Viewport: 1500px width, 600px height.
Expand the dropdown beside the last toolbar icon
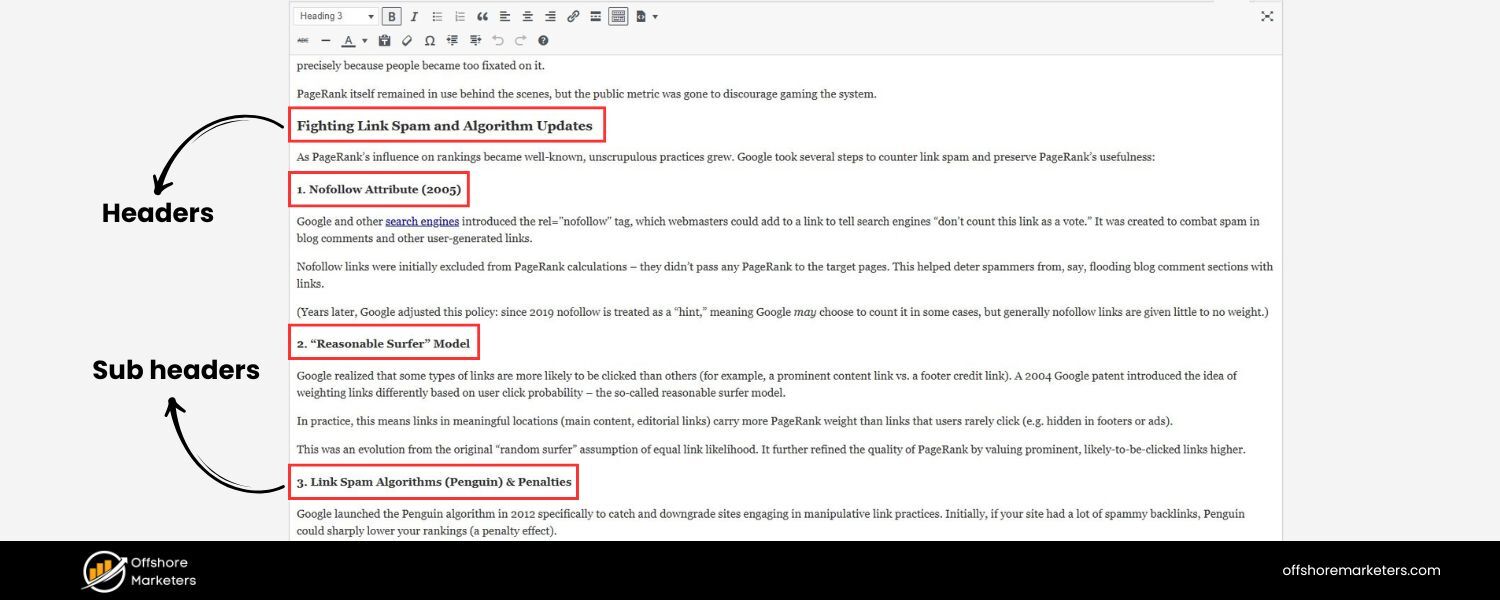(x=655, y=16)
